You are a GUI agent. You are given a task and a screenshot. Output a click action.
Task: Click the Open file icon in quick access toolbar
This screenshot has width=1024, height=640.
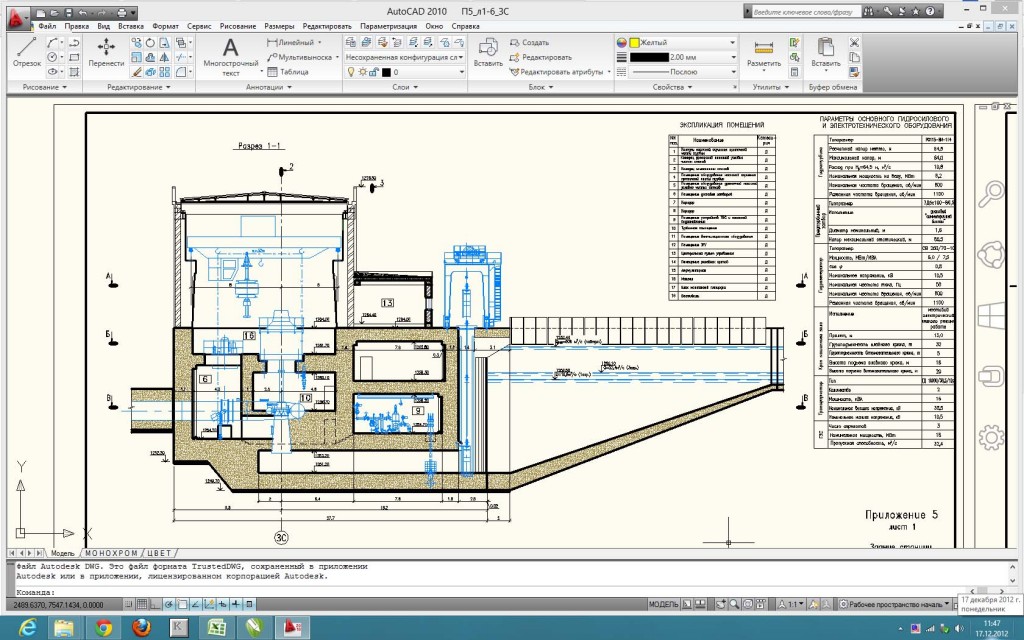click(x=55, y=12)
